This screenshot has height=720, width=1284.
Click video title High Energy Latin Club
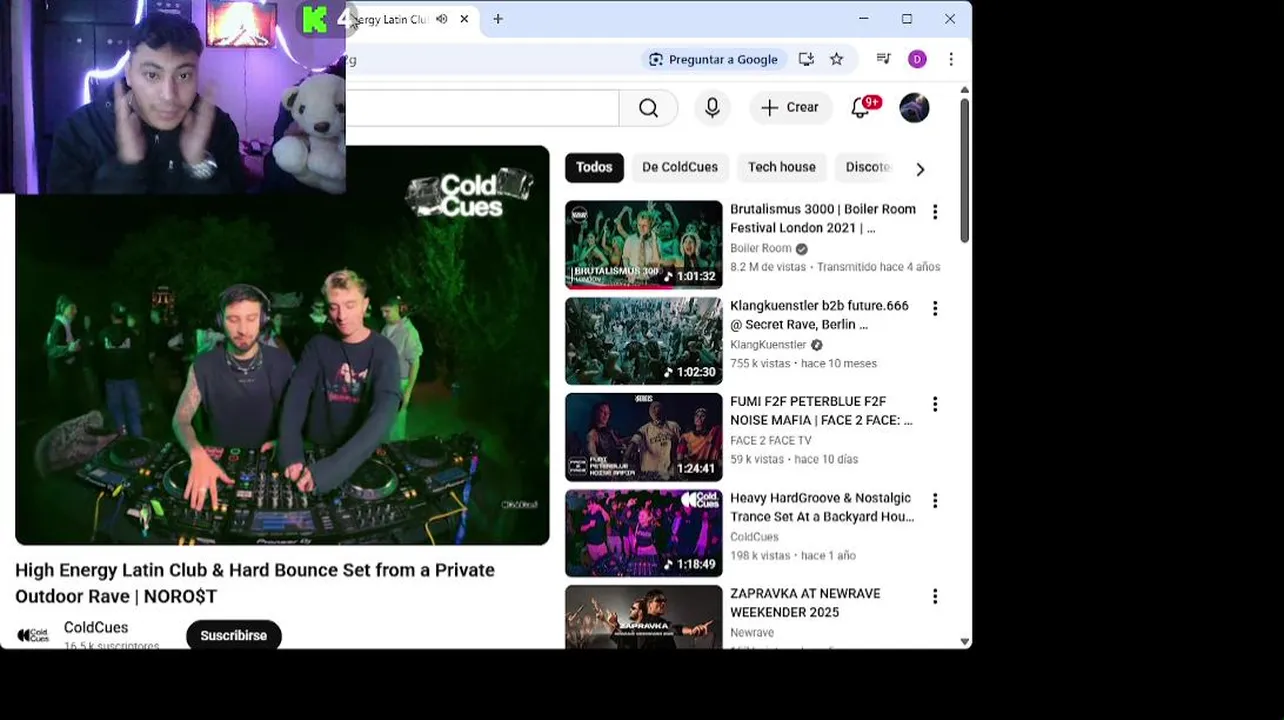[x=255, y=583]
